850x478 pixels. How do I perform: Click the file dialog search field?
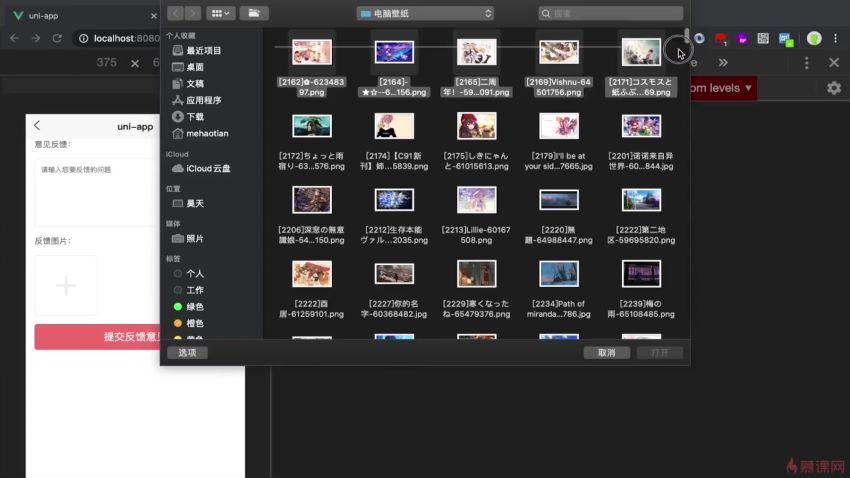click(611, 14)
